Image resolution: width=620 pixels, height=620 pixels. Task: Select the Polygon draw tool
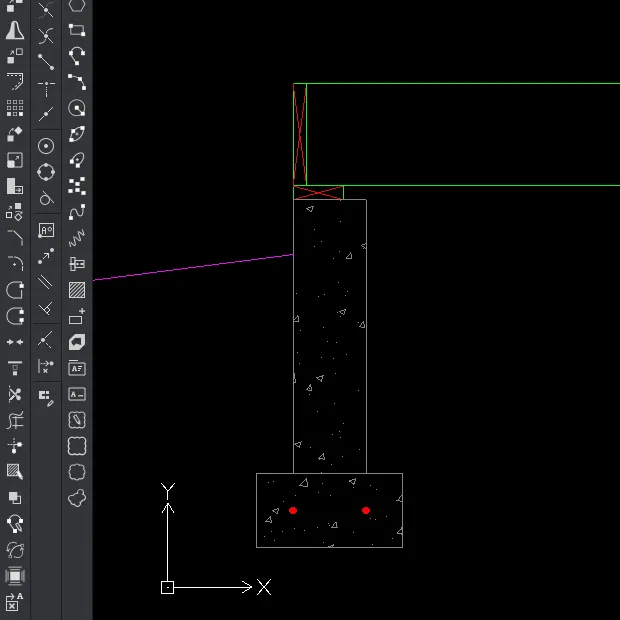click(77, 6)
